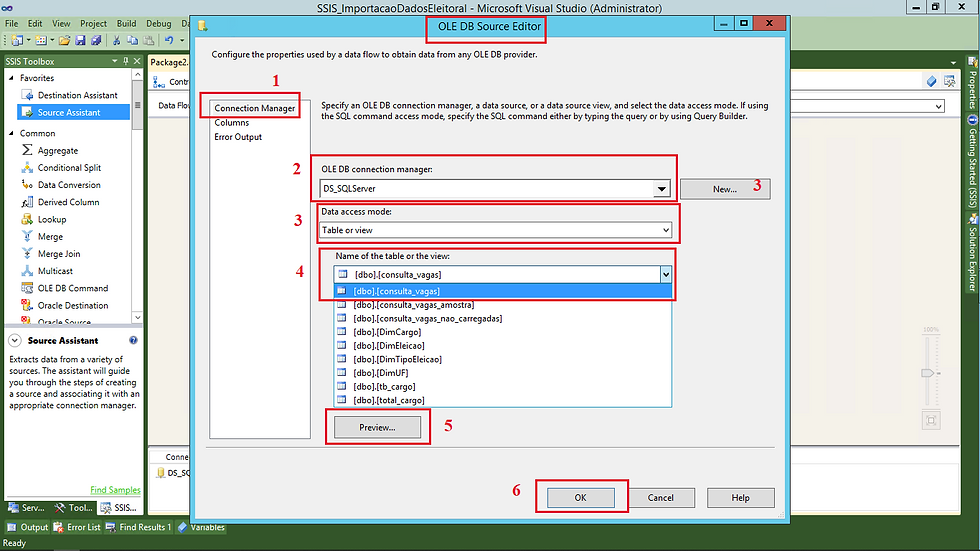Screen dimensions: 980x551
Task: Pick the Merge Join transformation
Action: (x=59, y=254)
